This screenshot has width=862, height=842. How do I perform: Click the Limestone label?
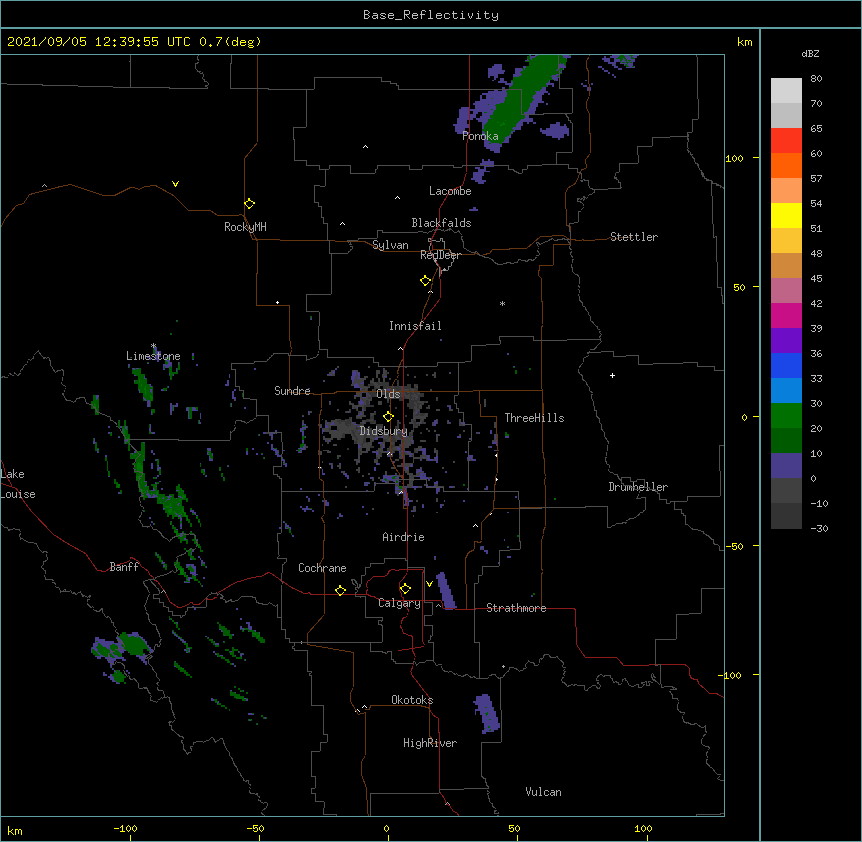tap(153, 356)
